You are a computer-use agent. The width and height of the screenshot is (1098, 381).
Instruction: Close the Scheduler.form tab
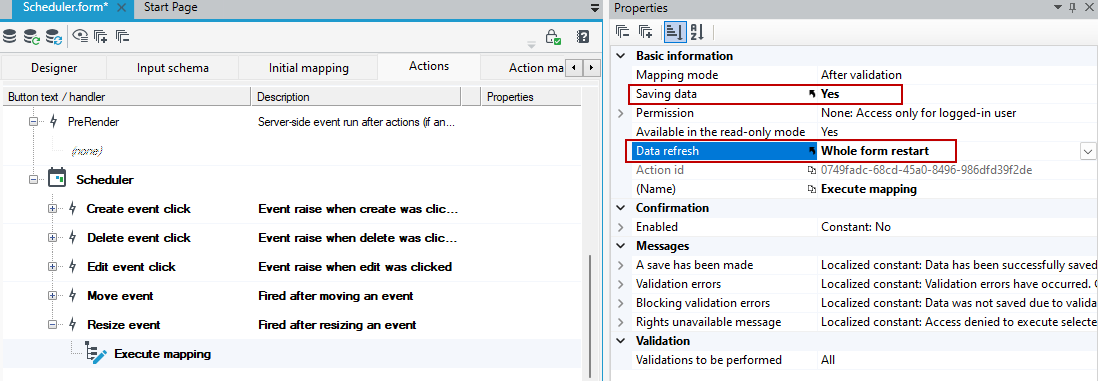121,8
